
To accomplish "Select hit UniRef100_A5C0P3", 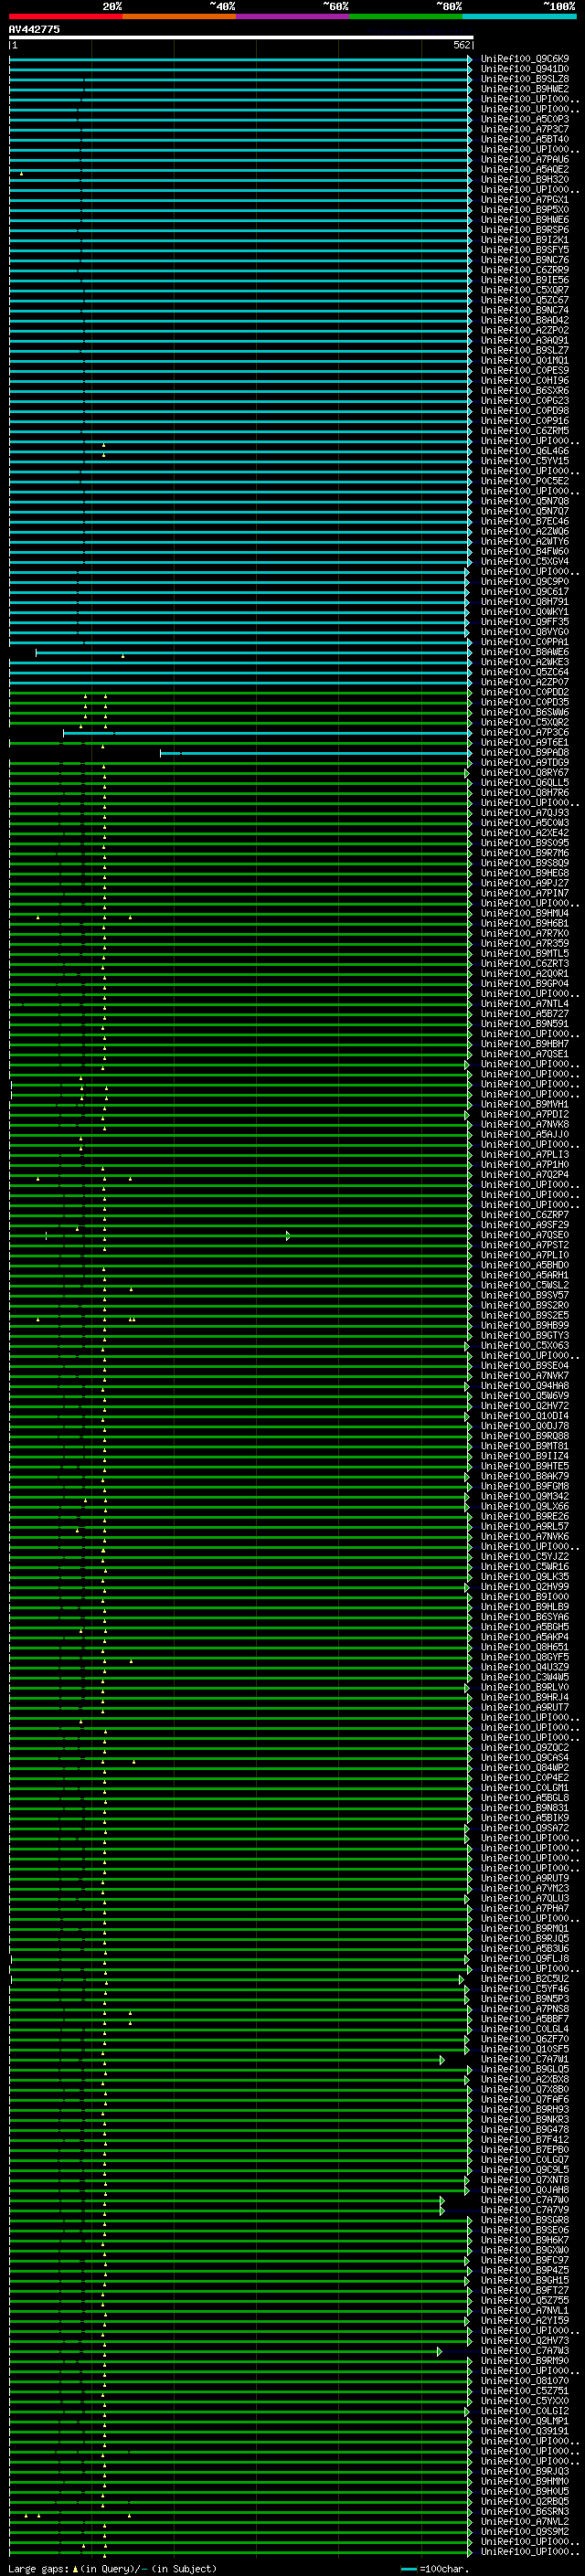I will 525,119.
